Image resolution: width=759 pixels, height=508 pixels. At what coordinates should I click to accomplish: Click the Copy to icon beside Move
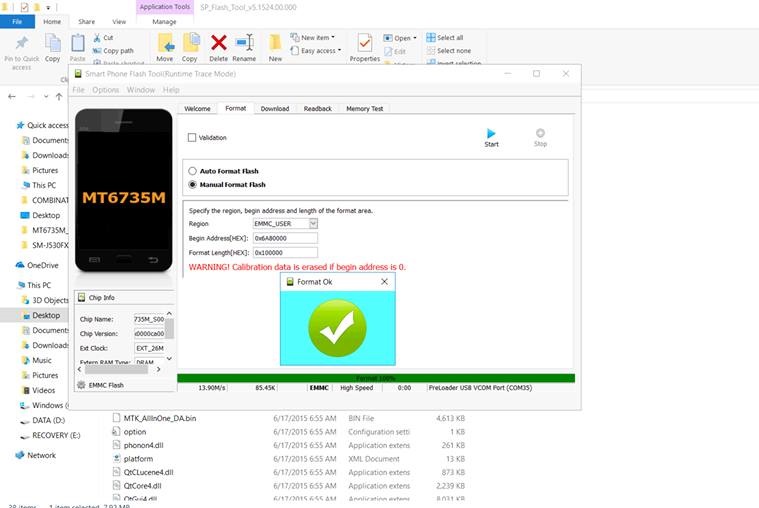coord(190,43)
